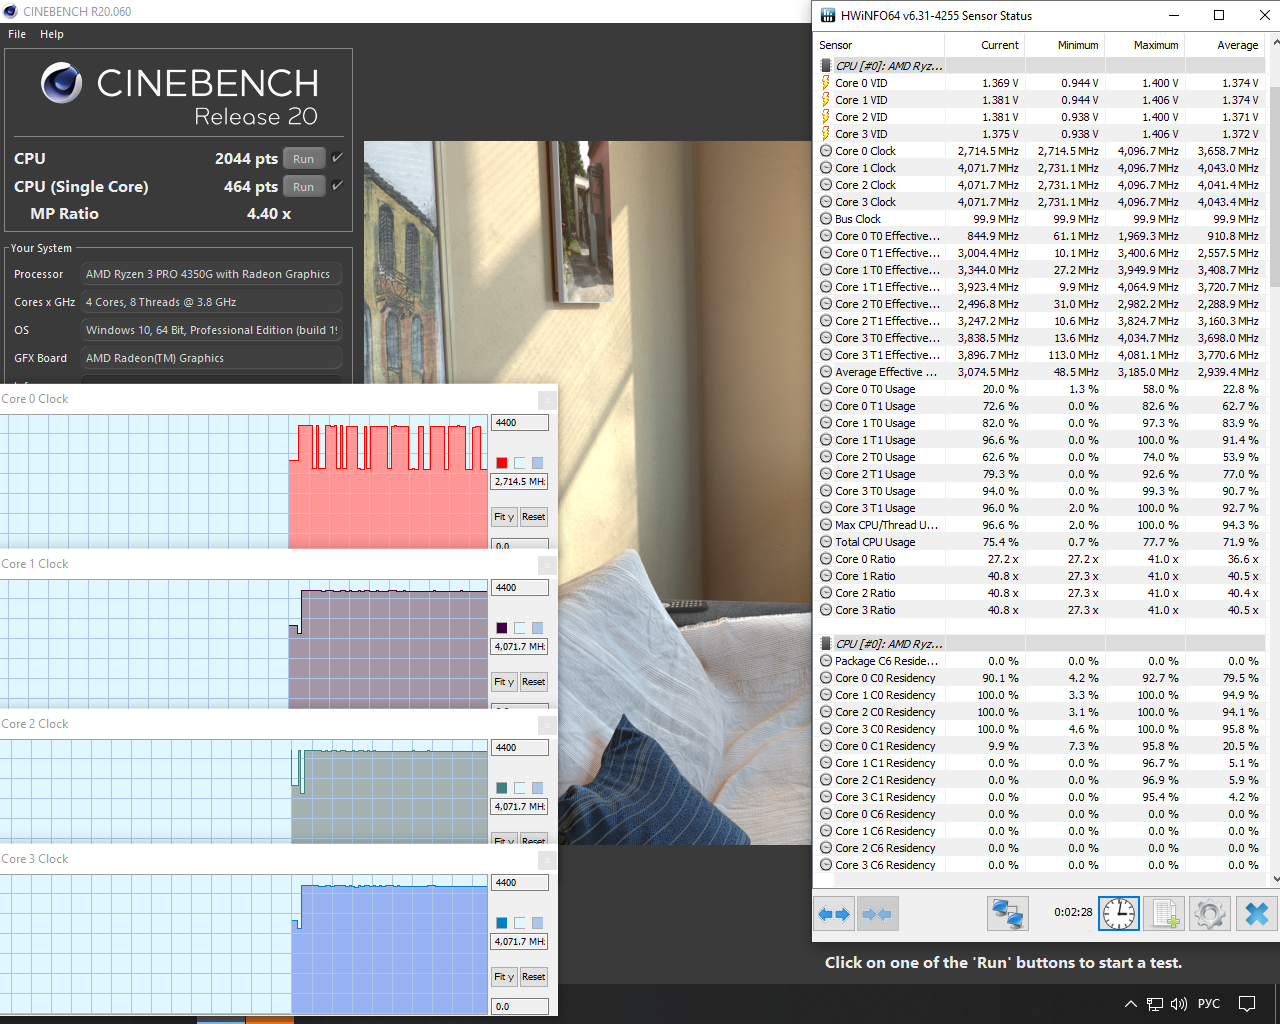Switch input language via РУС indicator
Image resolution: width=1280 pixels, height=1024 pixels.
1209,1004
